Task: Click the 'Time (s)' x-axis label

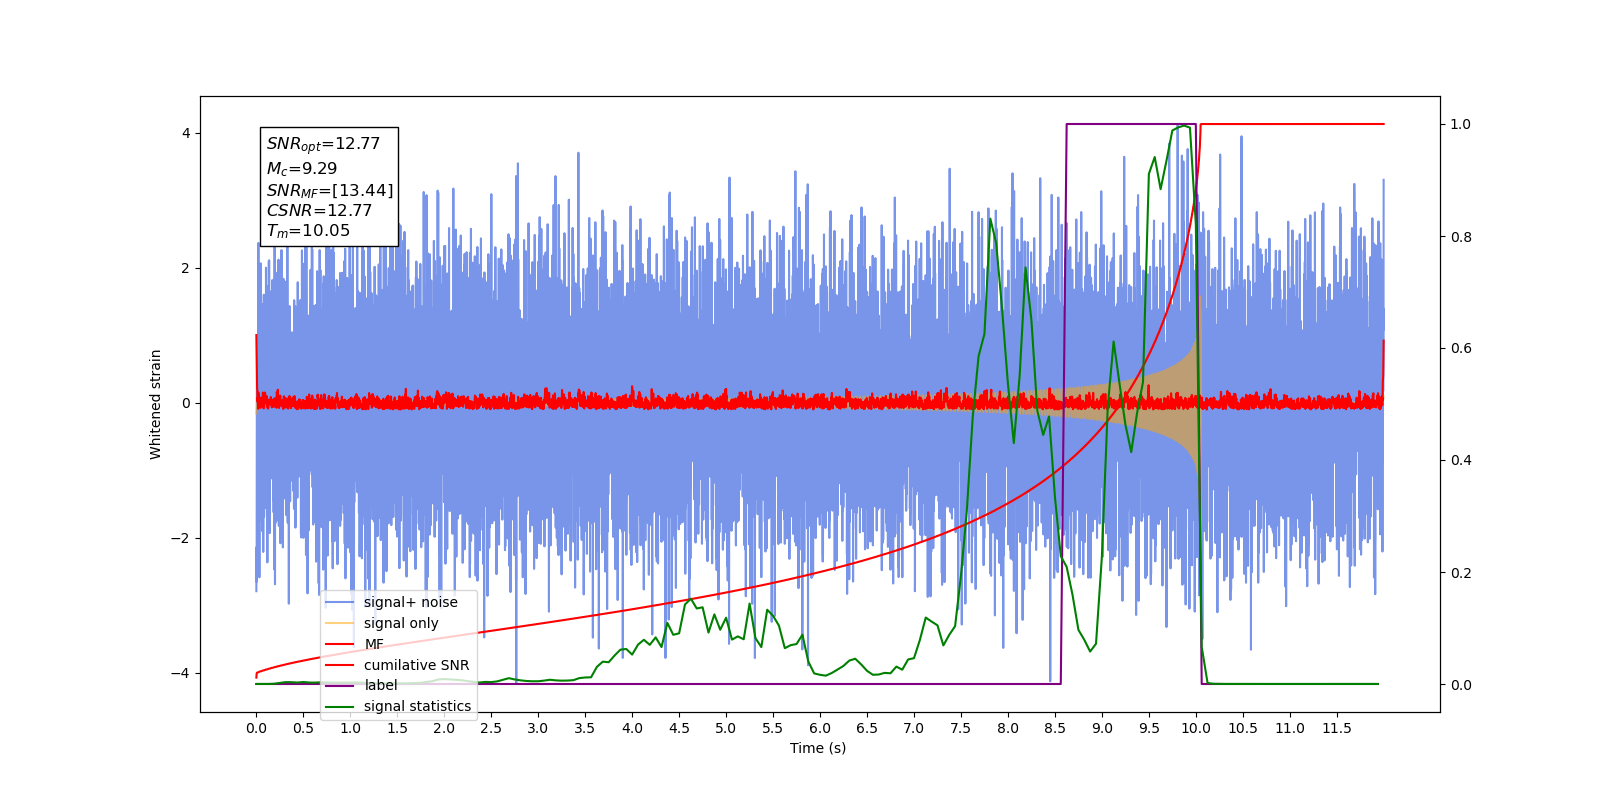Action: [818, 748]
